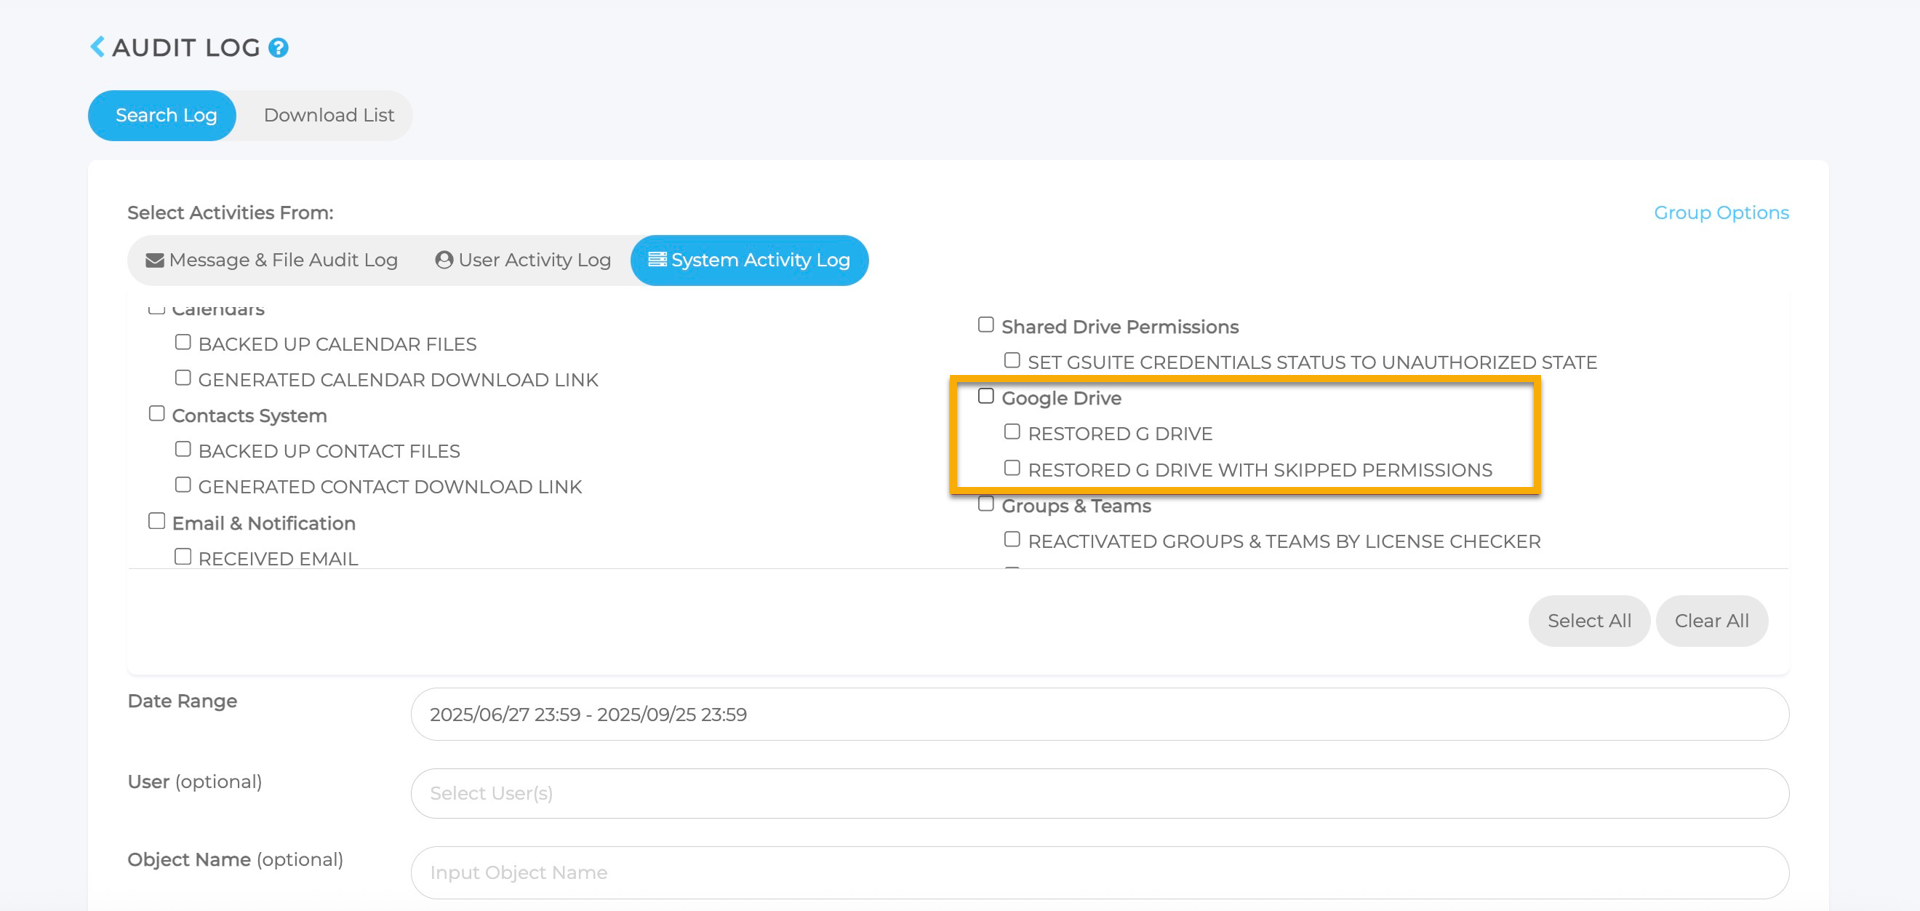Select the System Activity Log tab
The image size is (1920, 911).
point(749,260)
